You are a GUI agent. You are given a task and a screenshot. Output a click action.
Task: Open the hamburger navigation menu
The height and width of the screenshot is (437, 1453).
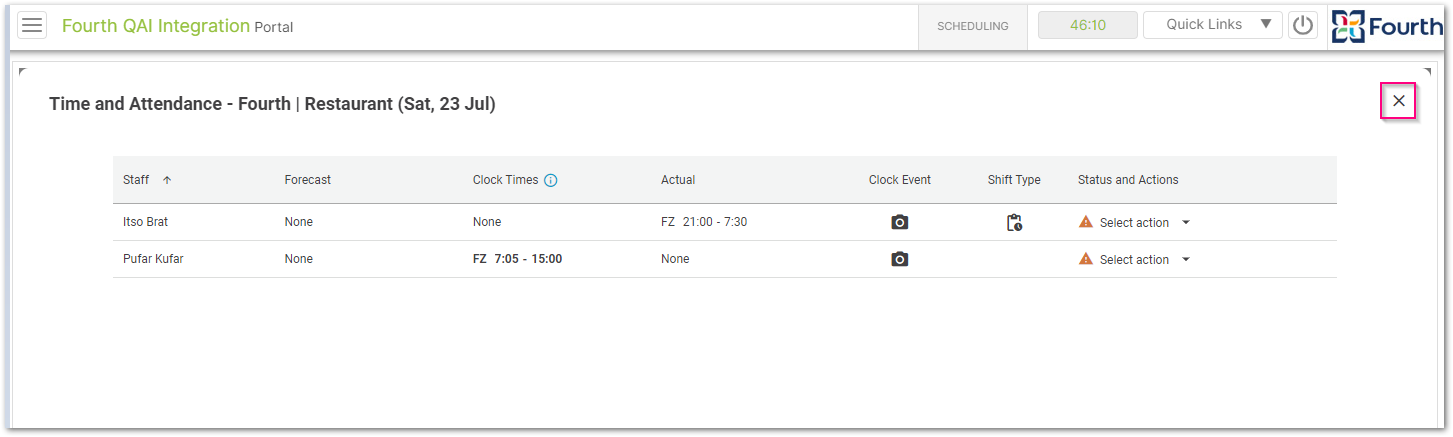coord(32,26)
